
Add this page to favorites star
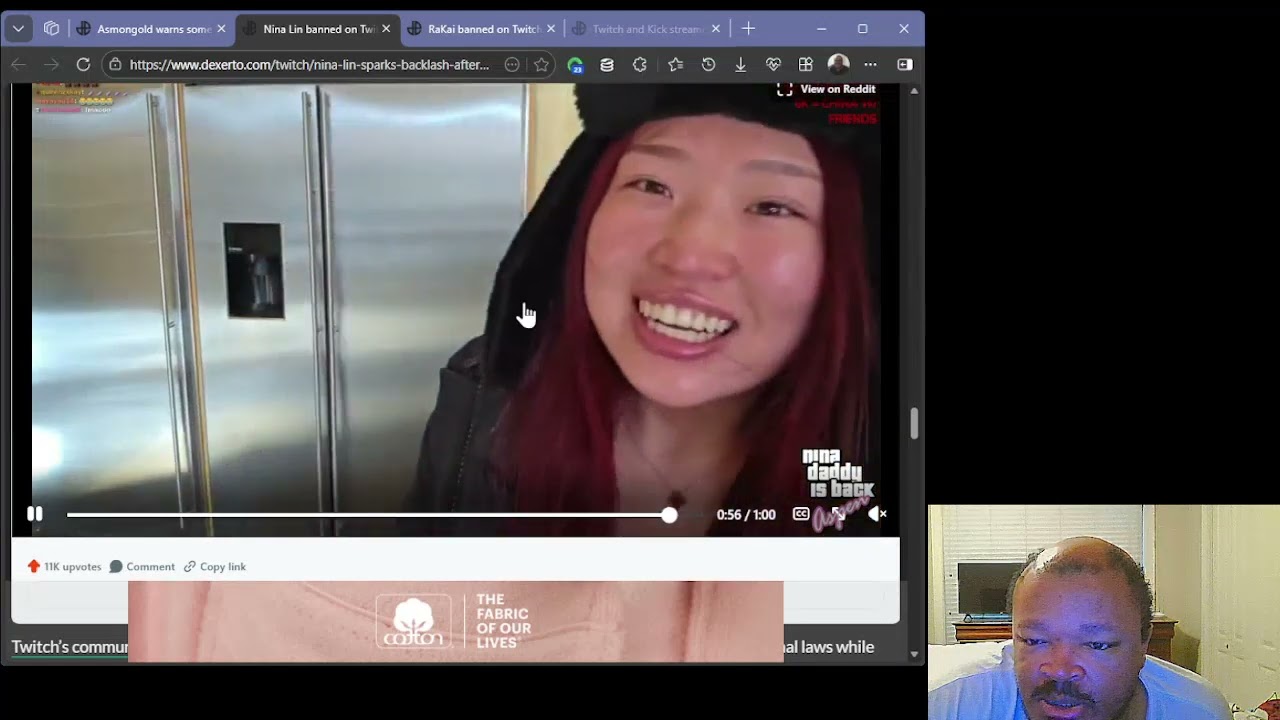[541, 64]
